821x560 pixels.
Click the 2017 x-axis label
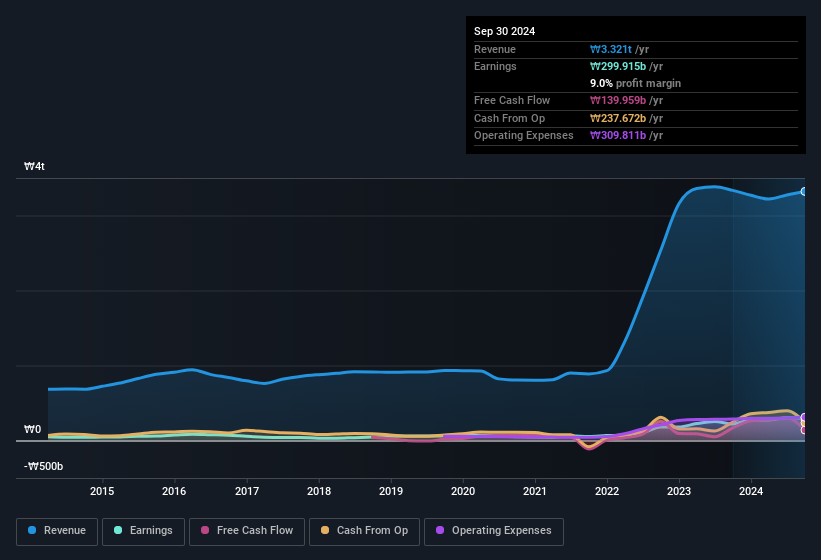[247, 491]
